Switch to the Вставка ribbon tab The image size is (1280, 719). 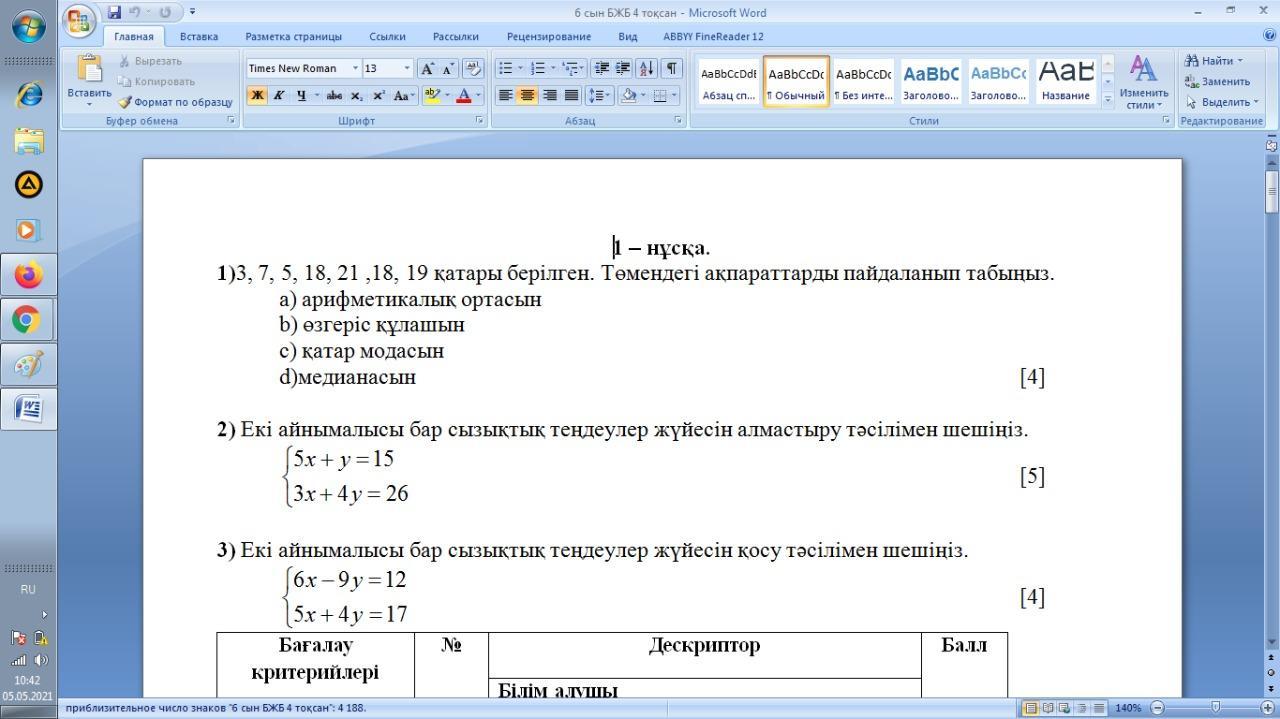click(199, 36)
